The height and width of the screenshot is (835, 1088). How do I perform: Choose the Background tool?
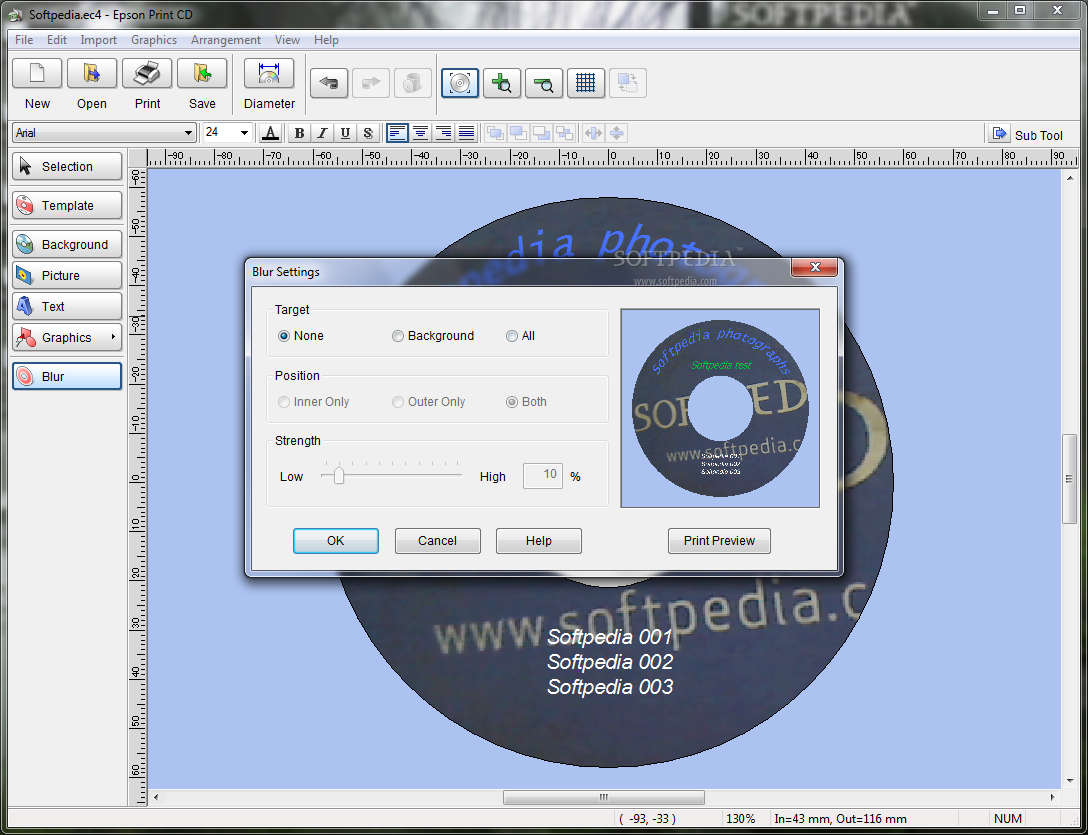tap(67, 244)
